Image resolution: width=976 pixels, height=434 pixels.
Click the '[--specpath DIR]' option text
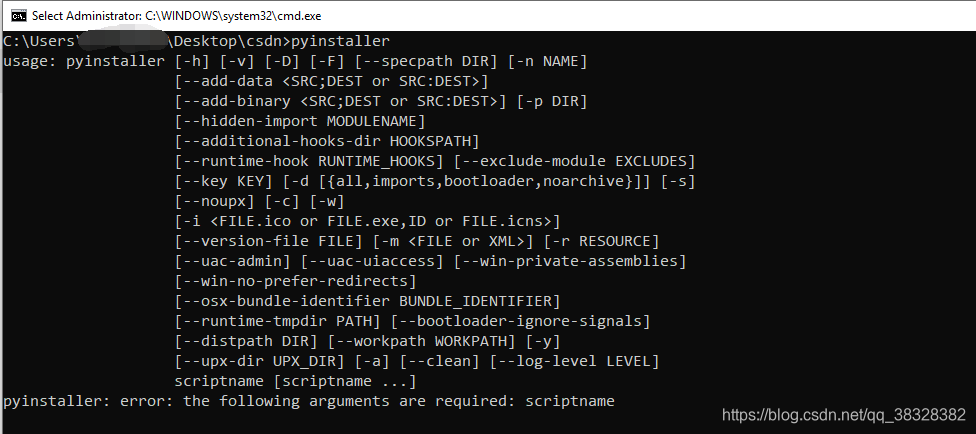pos(426,62)
